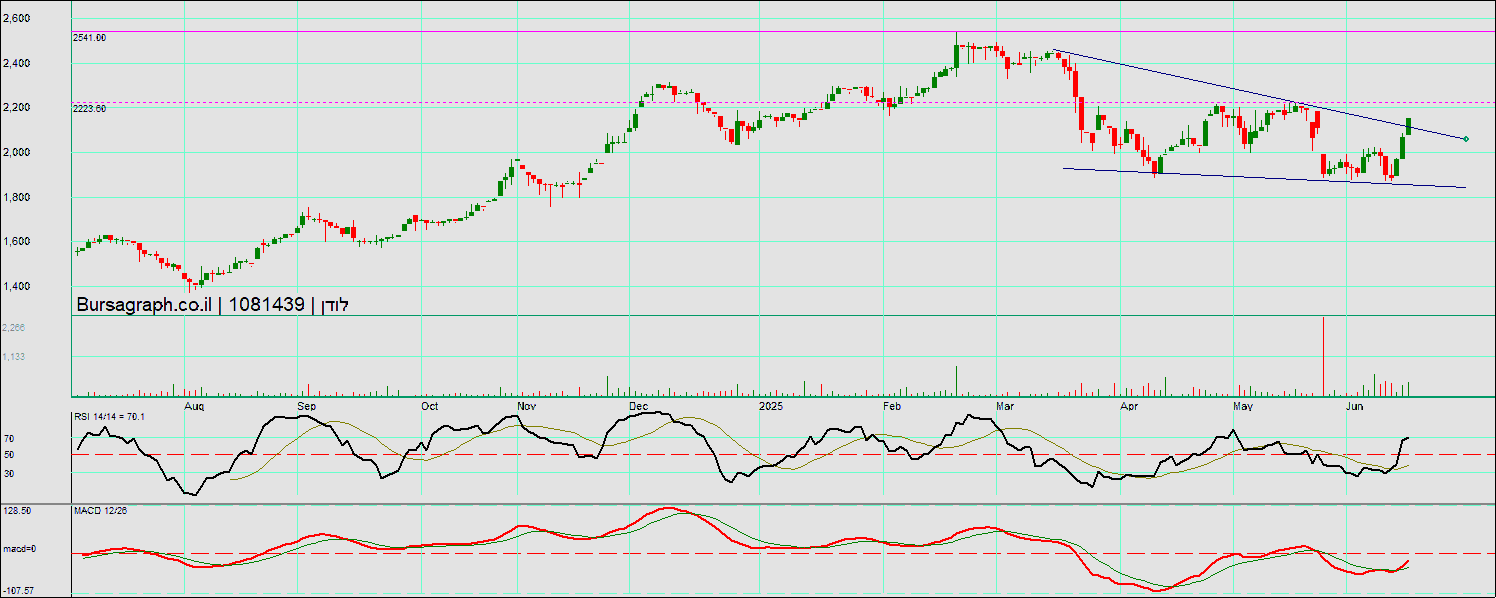The height and width of the screenshot is (598, 1496).
Task: Select the 2541.00 high price label
Action: 90,37
